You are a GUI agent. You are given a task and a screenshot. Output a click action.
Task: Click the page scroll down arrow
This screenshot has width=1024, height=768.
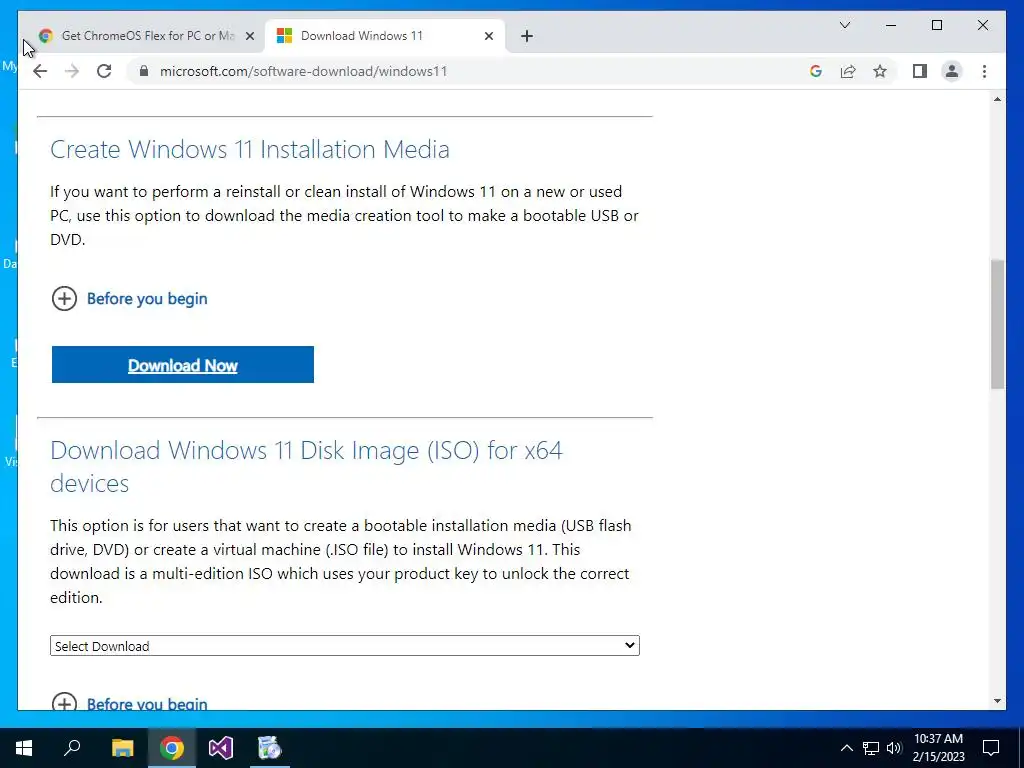click(x=997, y=701)
